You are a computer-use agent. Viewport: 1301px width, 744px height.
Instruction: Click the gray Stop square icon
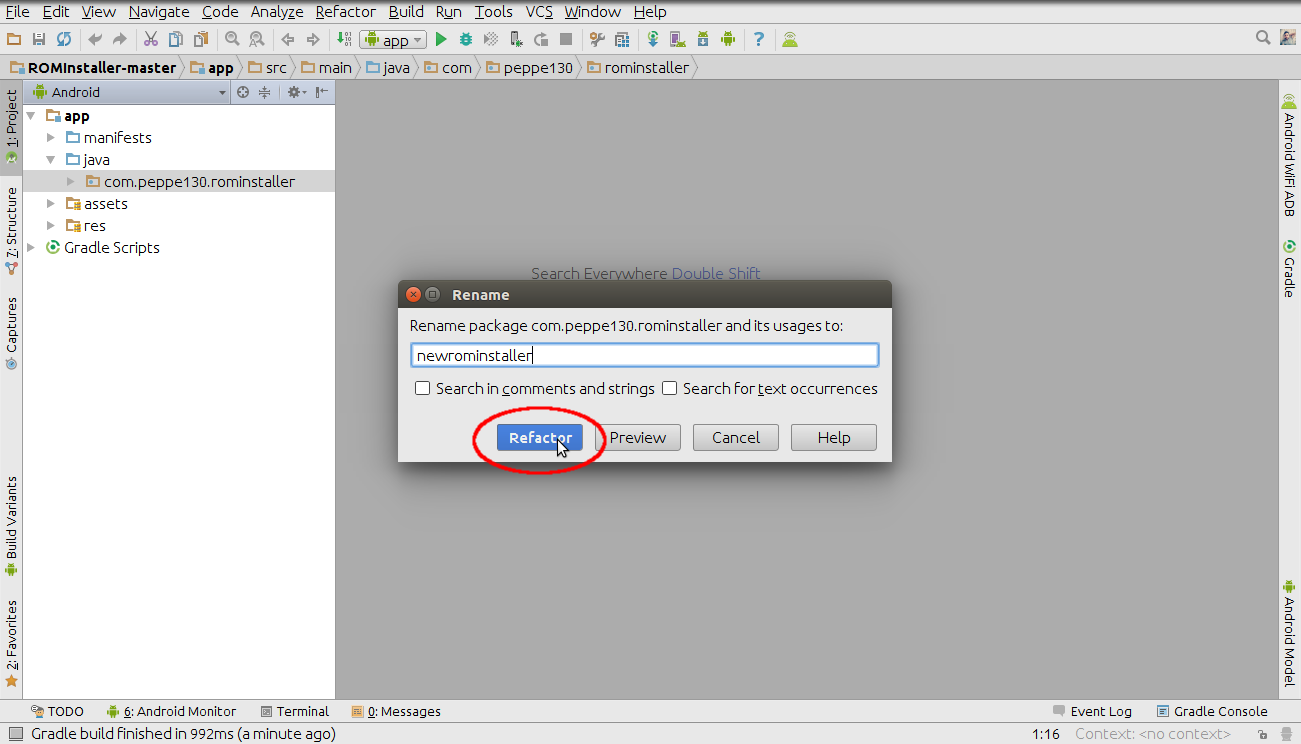click(x=566, y=39)
